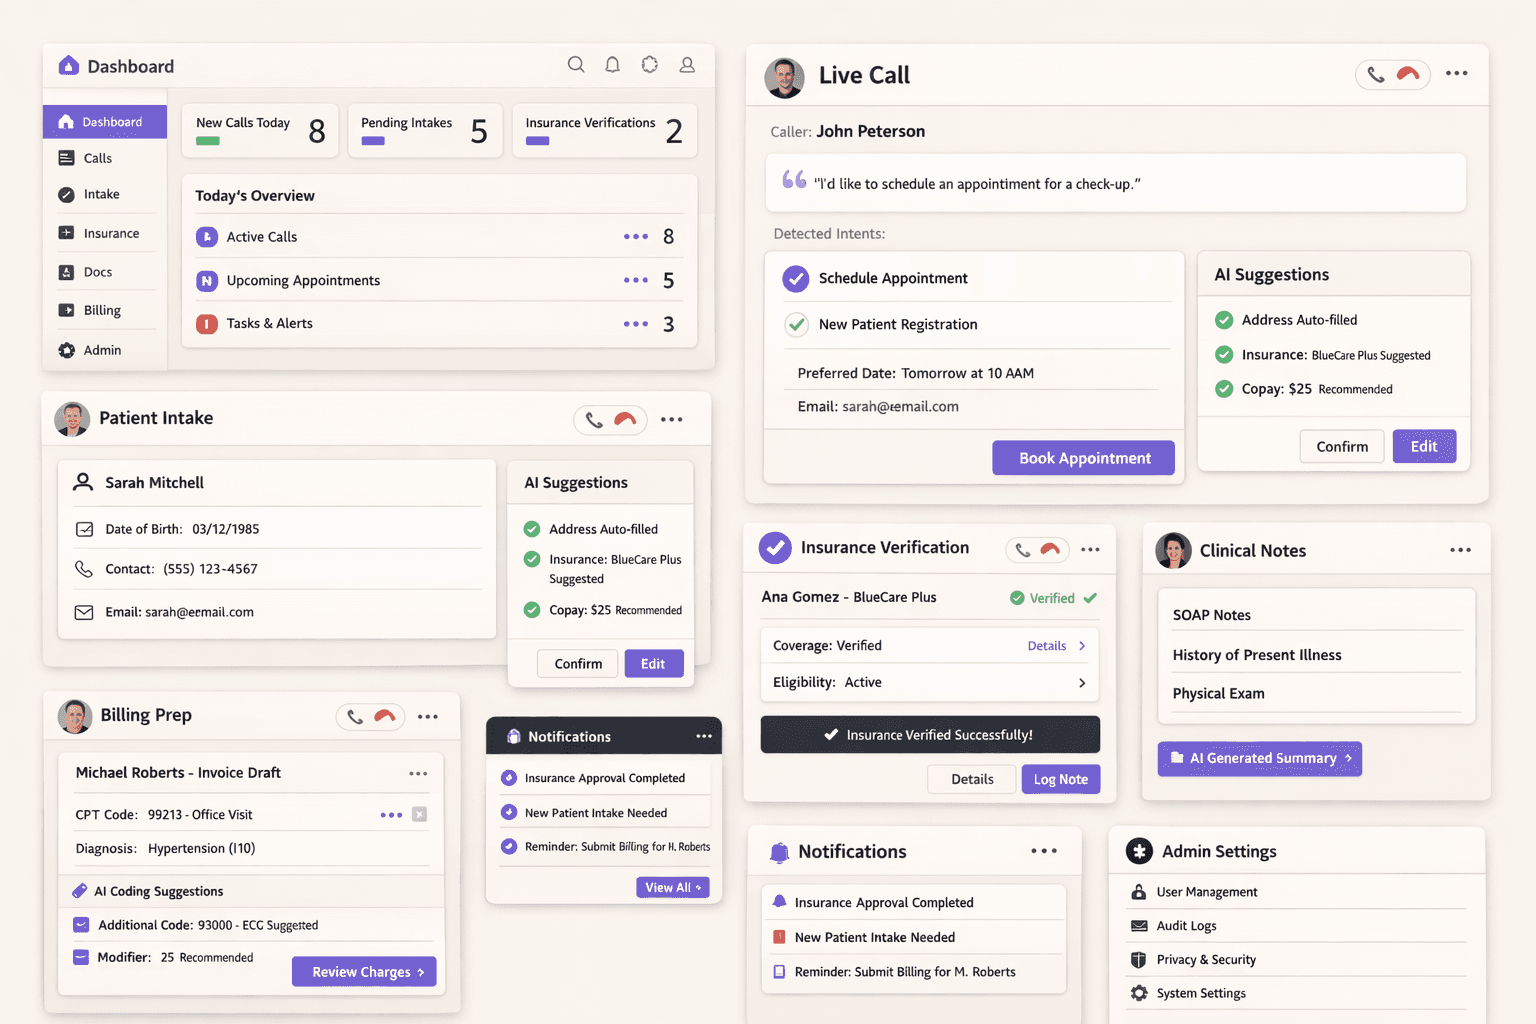Screen dimensions: 1536x1024
Task: Open the bell notifications icon in Dashboard header
Action: [x=613, y=65]
